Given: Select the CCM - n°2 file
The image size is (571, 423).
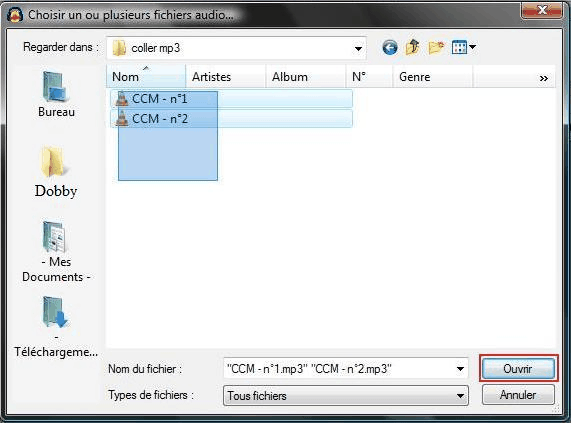Looking at the screenshot, I should point(231,119).
